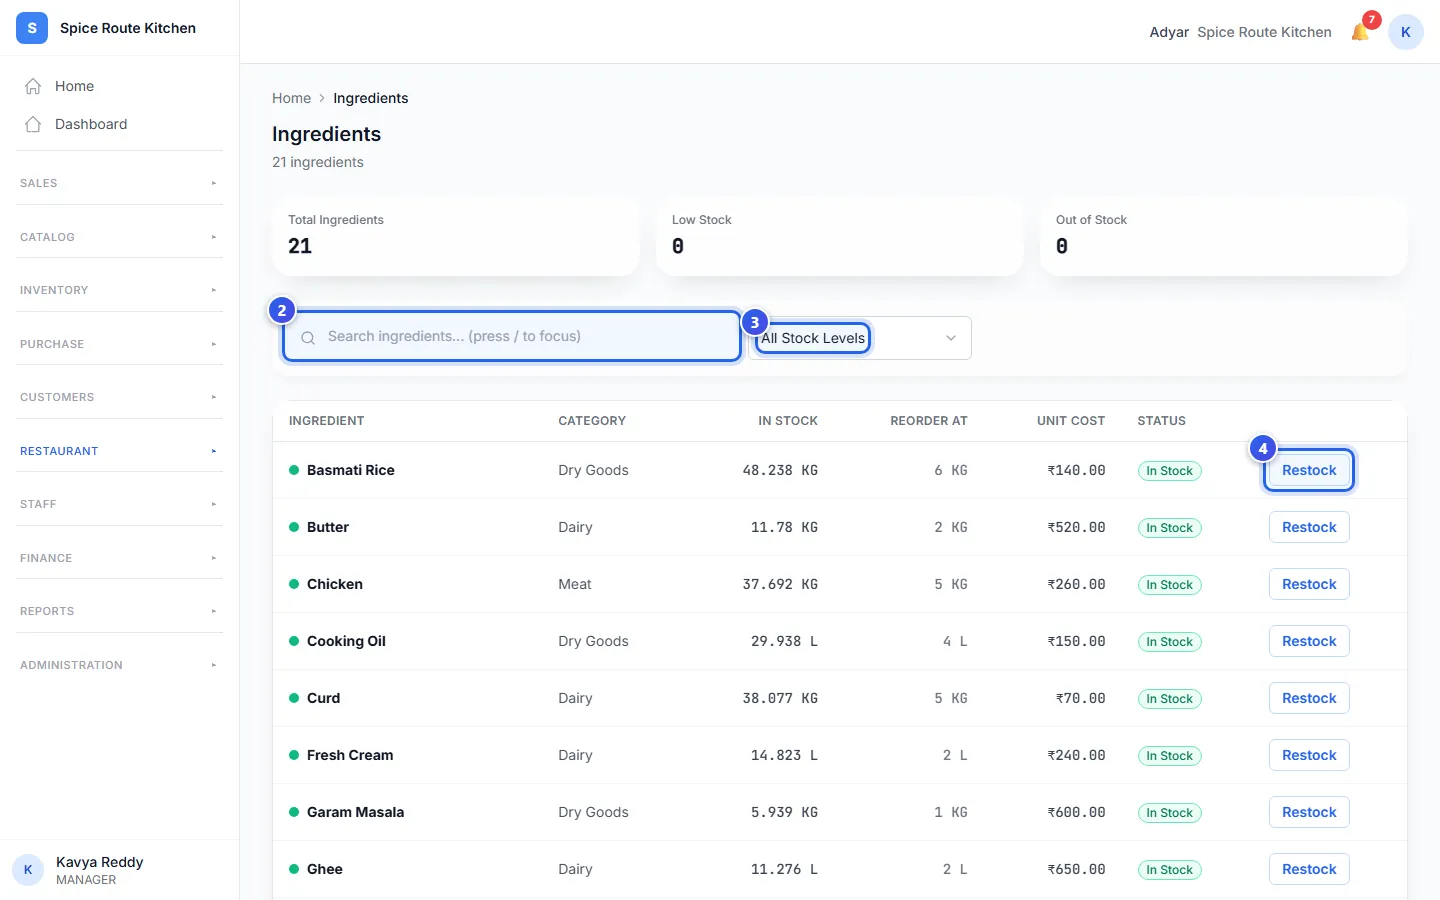This screenshot has height=900, width=1440.
Task: Click the search magnifier icon
Action: point(308,337)
